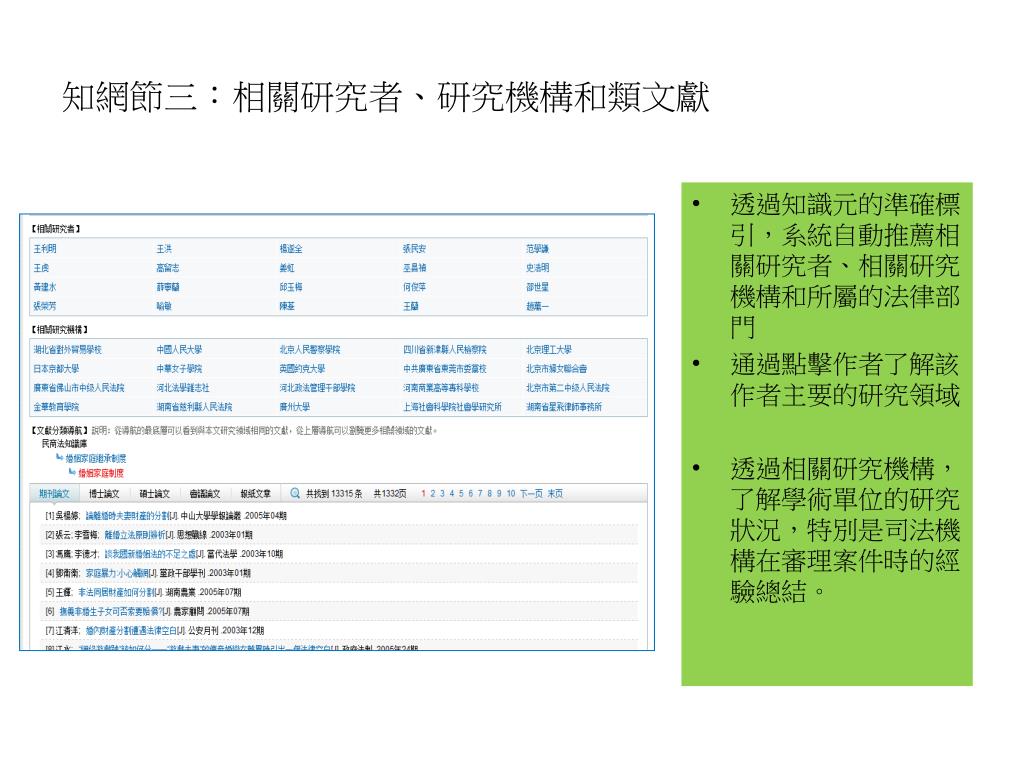Select institution 湖南省星沁律師事務所

(564, 406)
